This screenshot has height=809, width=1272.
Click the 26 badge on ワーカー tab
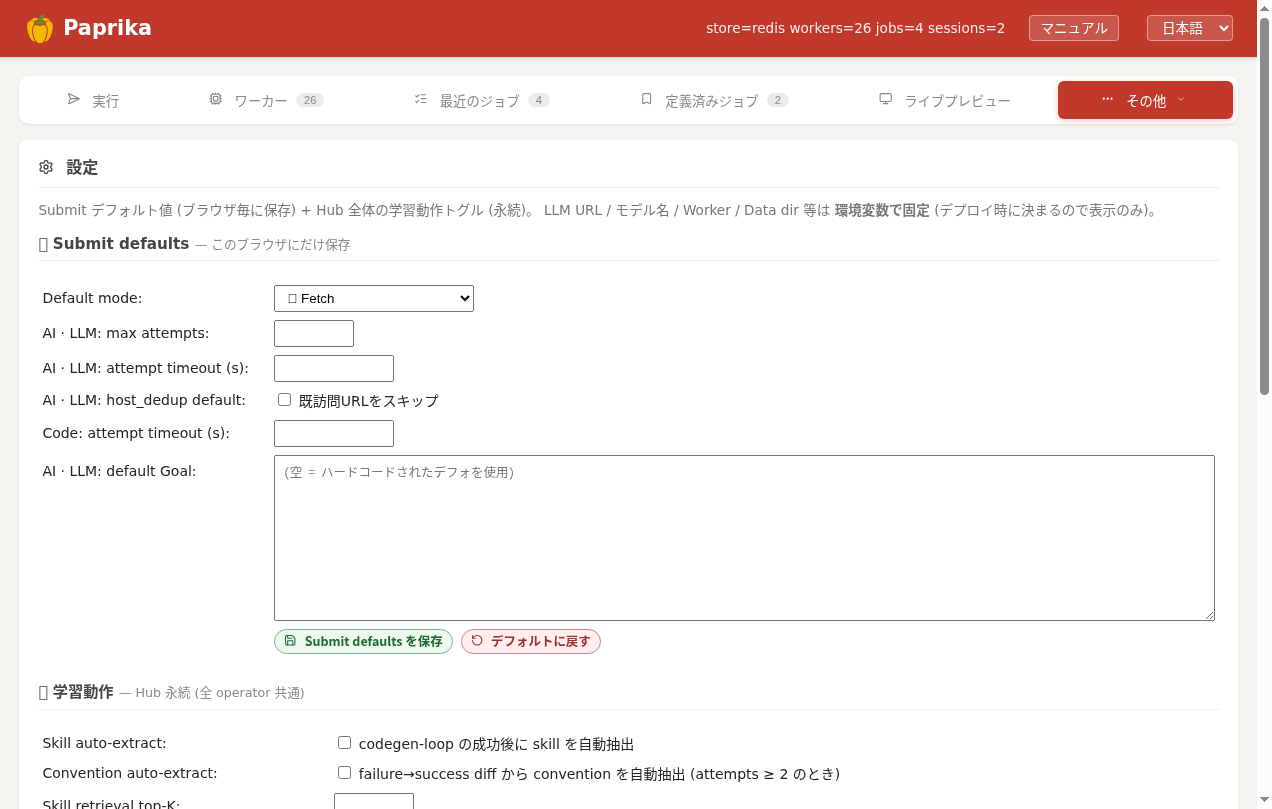tap(310, 100)
